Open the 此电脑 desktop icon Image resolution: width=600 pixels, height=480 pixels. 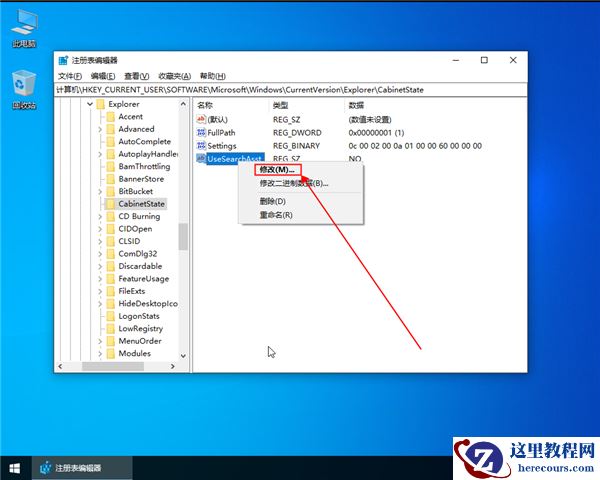tap(24, 28)
